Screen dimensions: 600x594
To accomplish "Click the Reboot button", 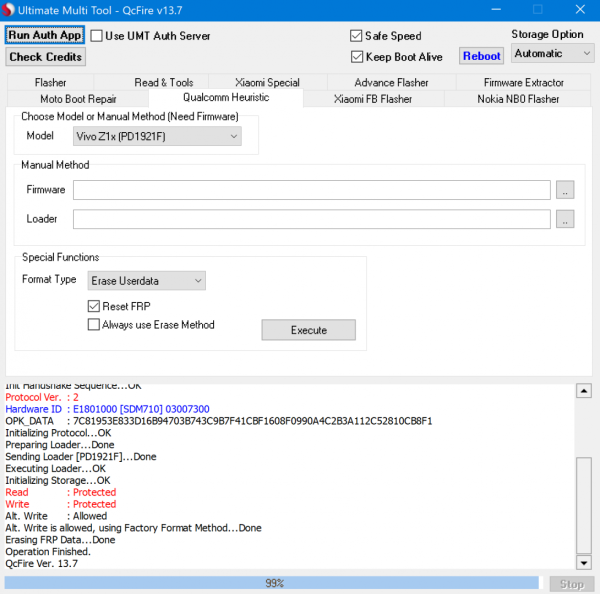I will [481, 56].
